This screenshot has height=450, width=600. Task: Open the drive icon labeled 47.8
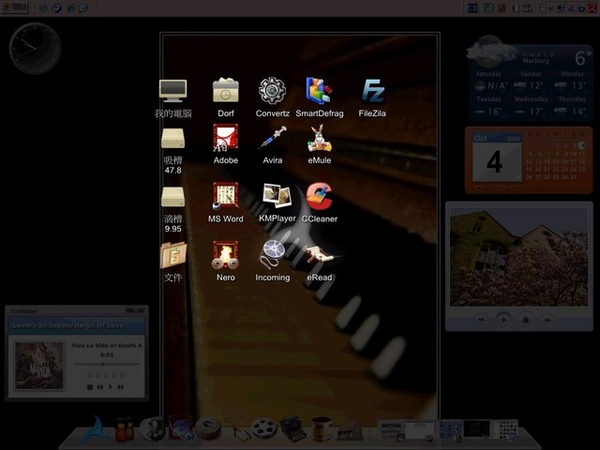tap(173, 139)
